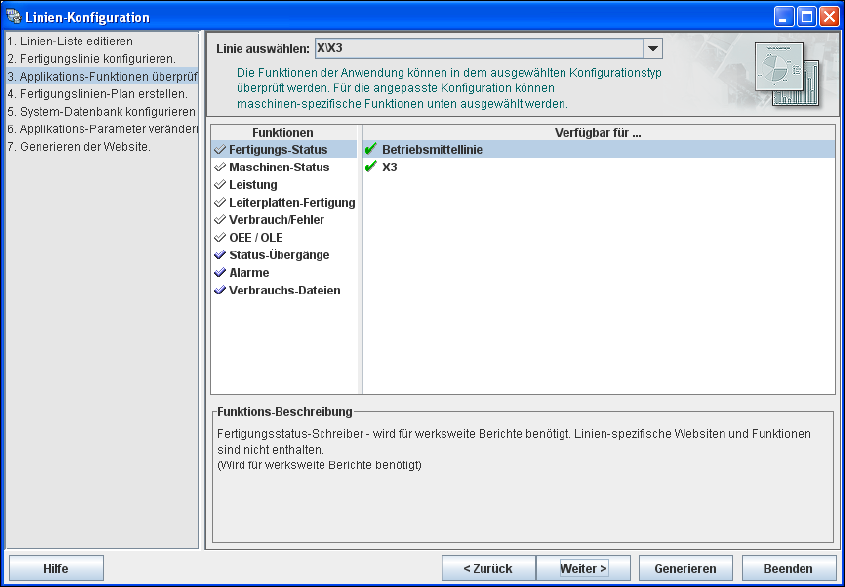Toggle the blue checkmark next to Verbrauchs-Dateien
The image size is (845, 587).
coord(220,290)
